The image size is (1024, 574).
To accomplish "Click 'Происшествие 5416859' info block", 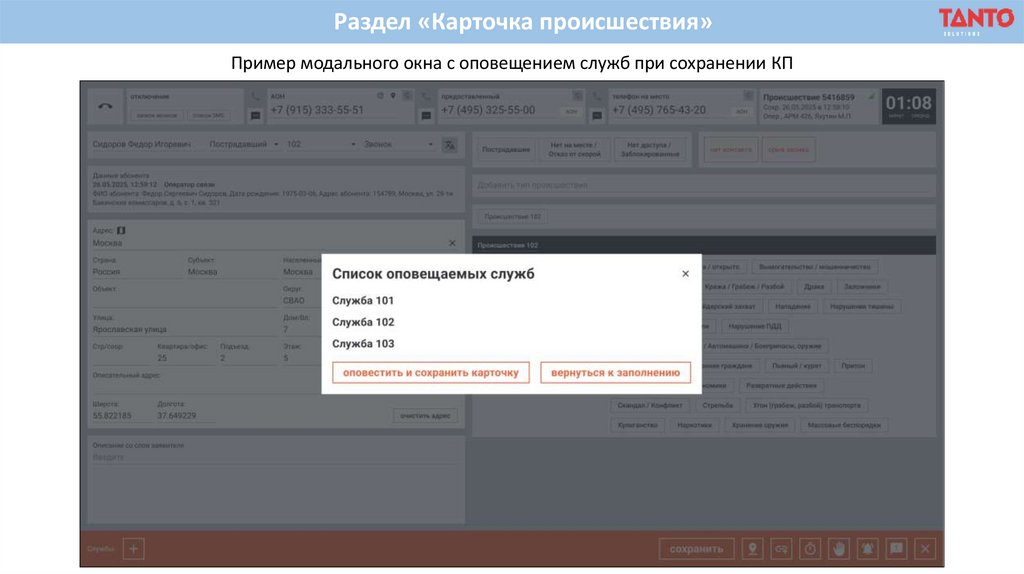I will coord(818,106).
